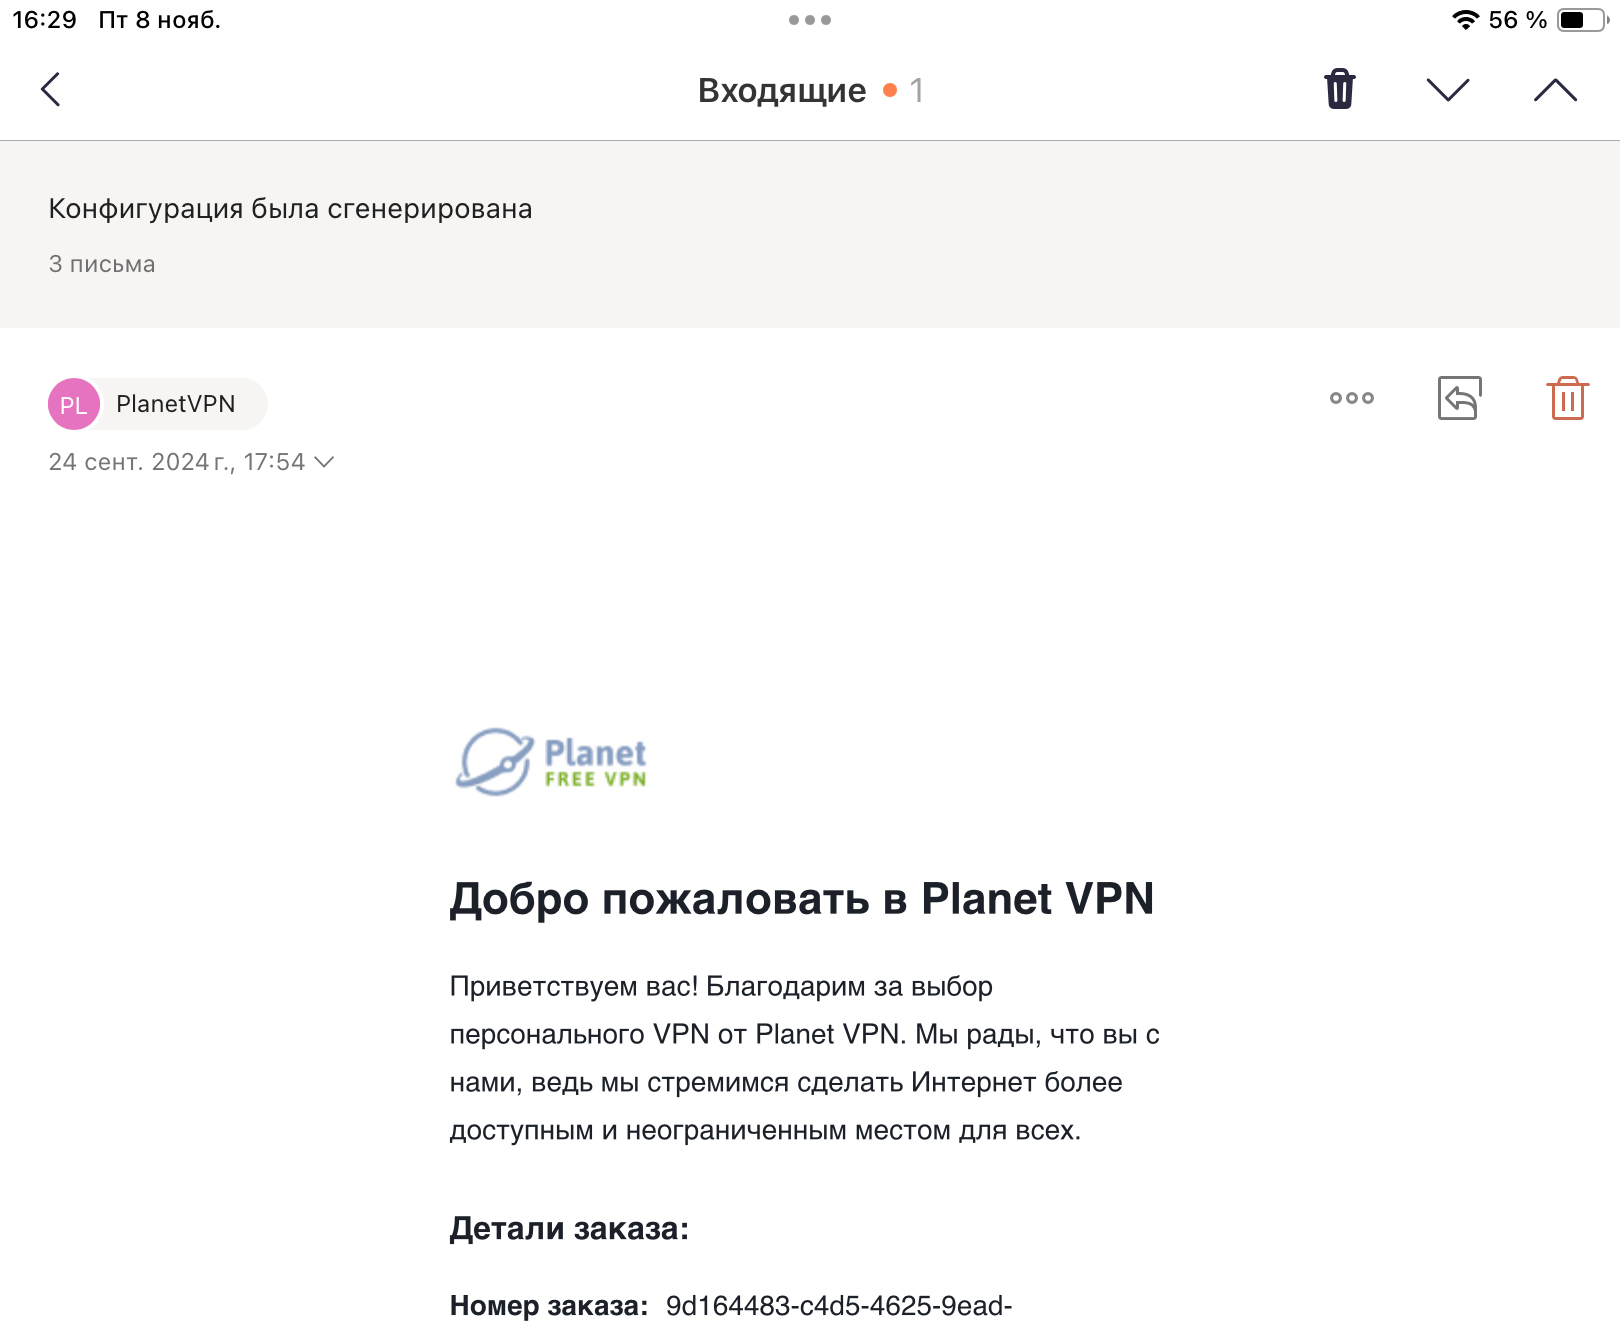Screen dimensions: 1620x1326
Task: Jump to next message with down chevron
Action: [x=1448, y=90]
